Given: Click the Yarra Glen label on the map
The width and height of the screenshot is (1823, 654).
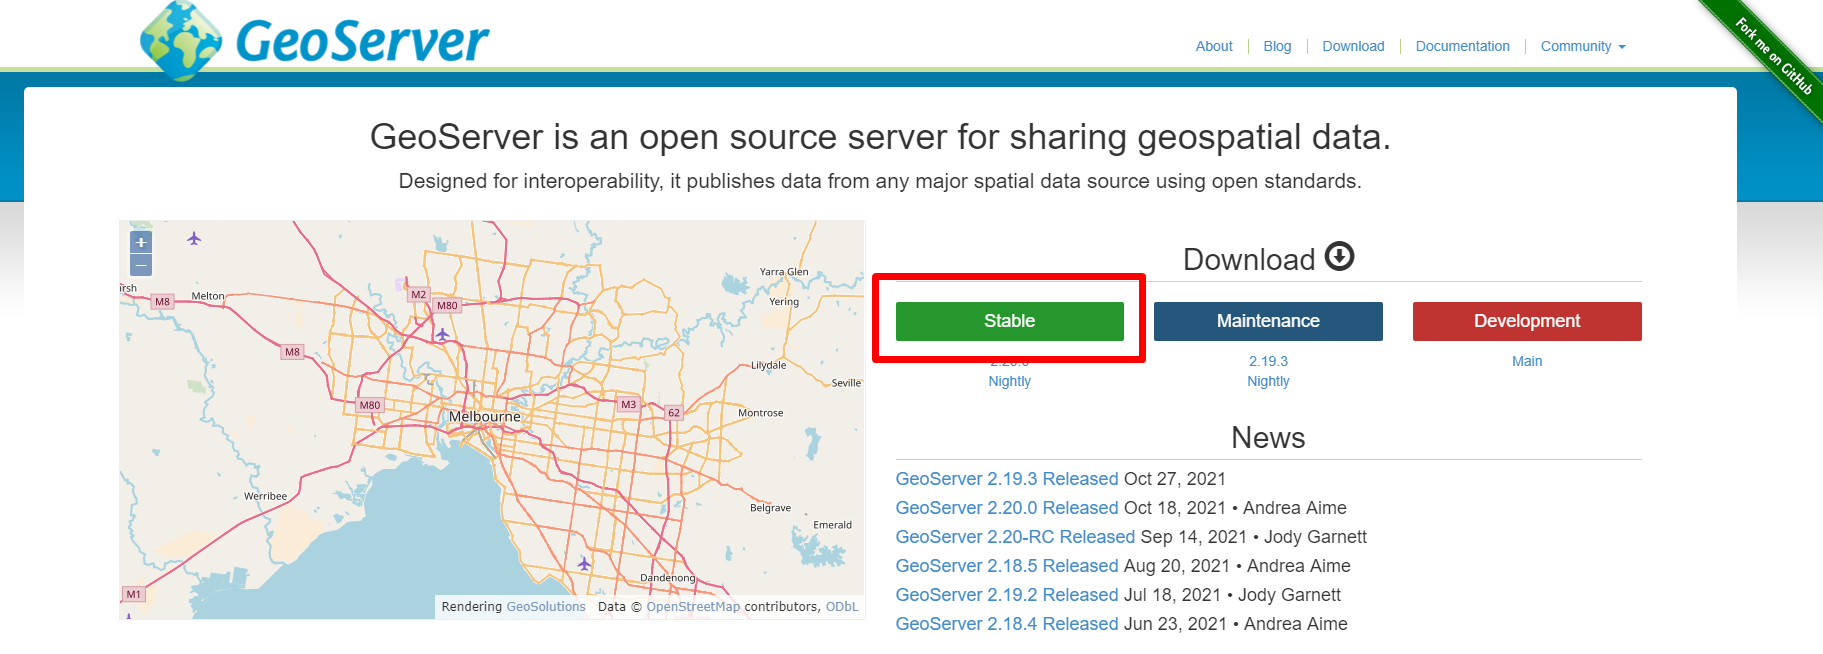Looking at the screenshot, I should [784, 272].
